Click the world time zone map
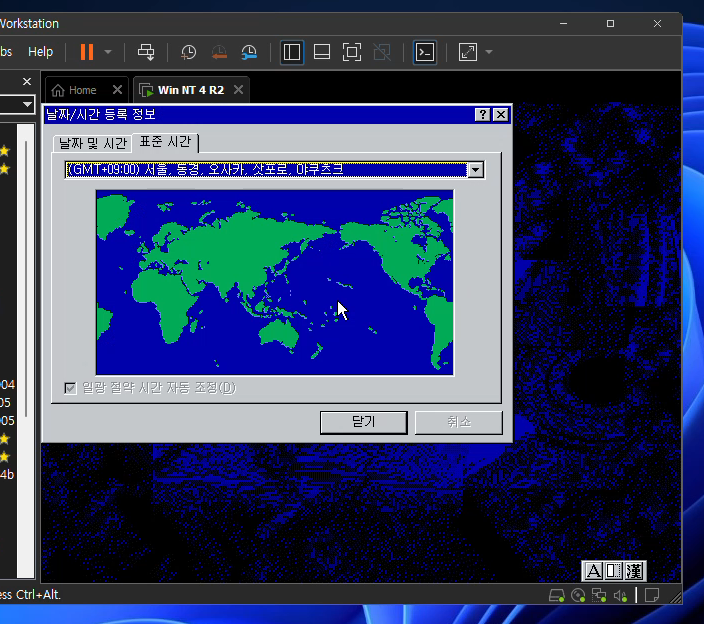Screen dimensions: 704x624 click(x=274, y=282)
